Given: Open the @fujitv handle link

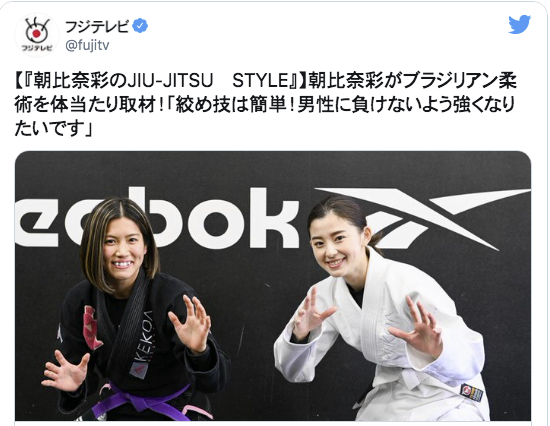Looking at the screenshot, I should coord(87,46).
